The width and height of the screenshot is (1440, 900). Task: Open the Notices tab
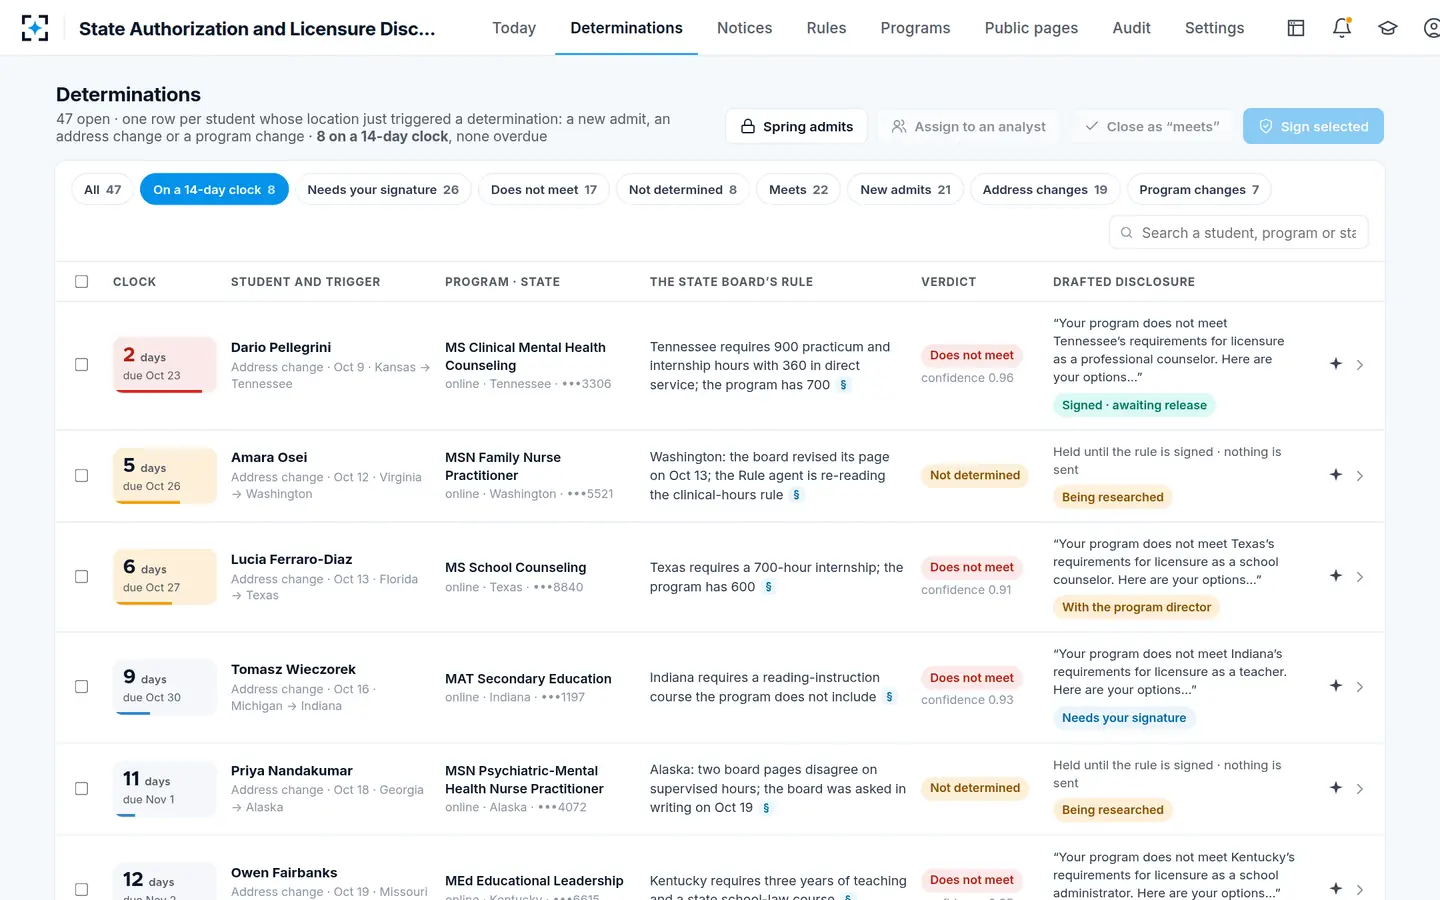coord(745,28)
